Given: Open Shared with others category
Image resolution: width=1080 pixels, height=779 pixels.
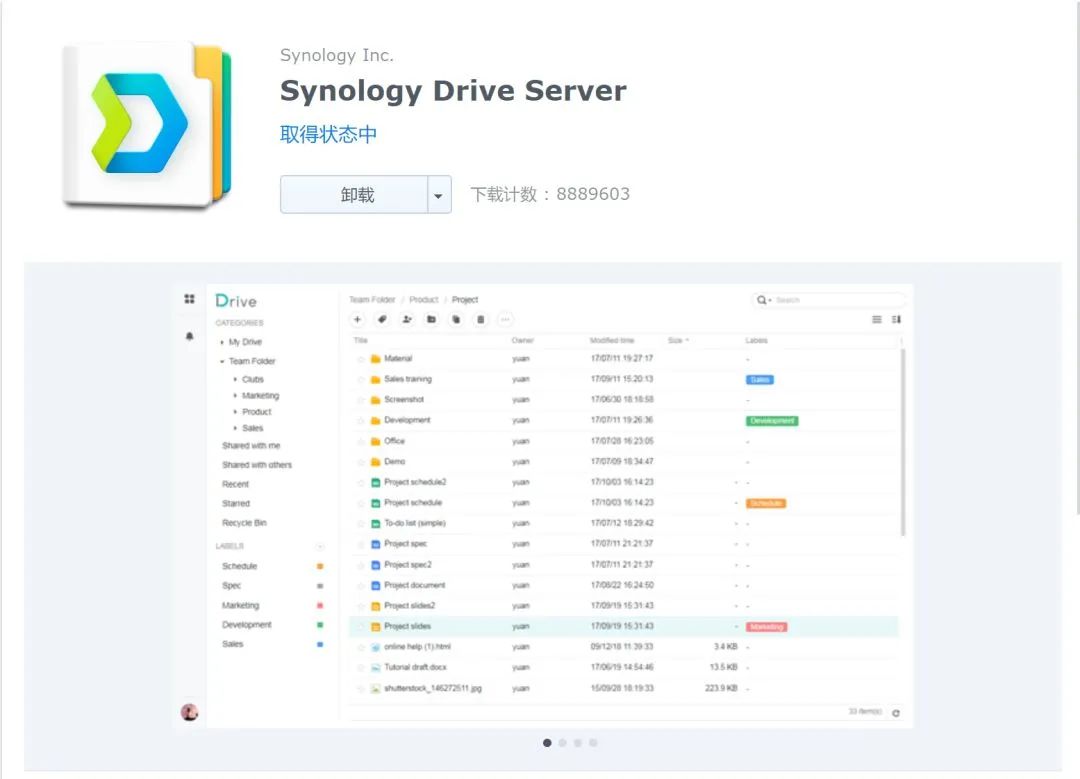Looking at the screenshot, I should [x=256, y=466].
